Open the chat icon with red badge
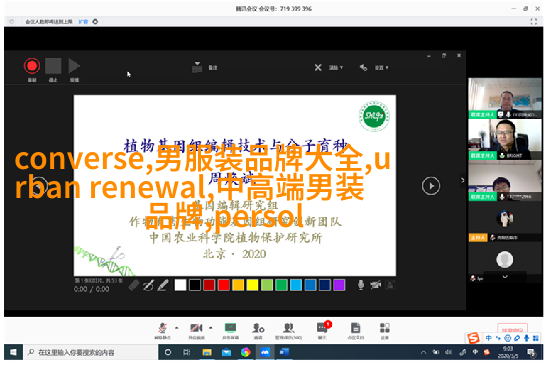Image resolution: width=550 pixels, height=367 pixels. click(322, 328)
